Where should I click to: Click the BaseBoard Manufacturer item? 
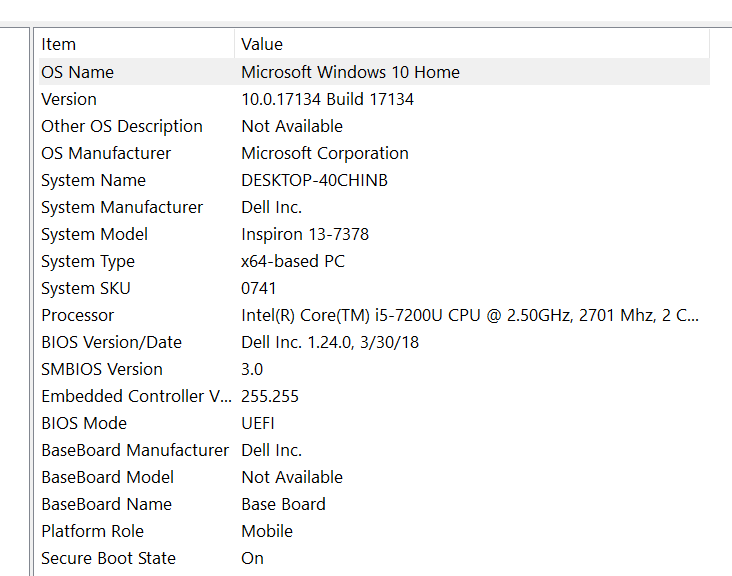click(x=135, y=450)
